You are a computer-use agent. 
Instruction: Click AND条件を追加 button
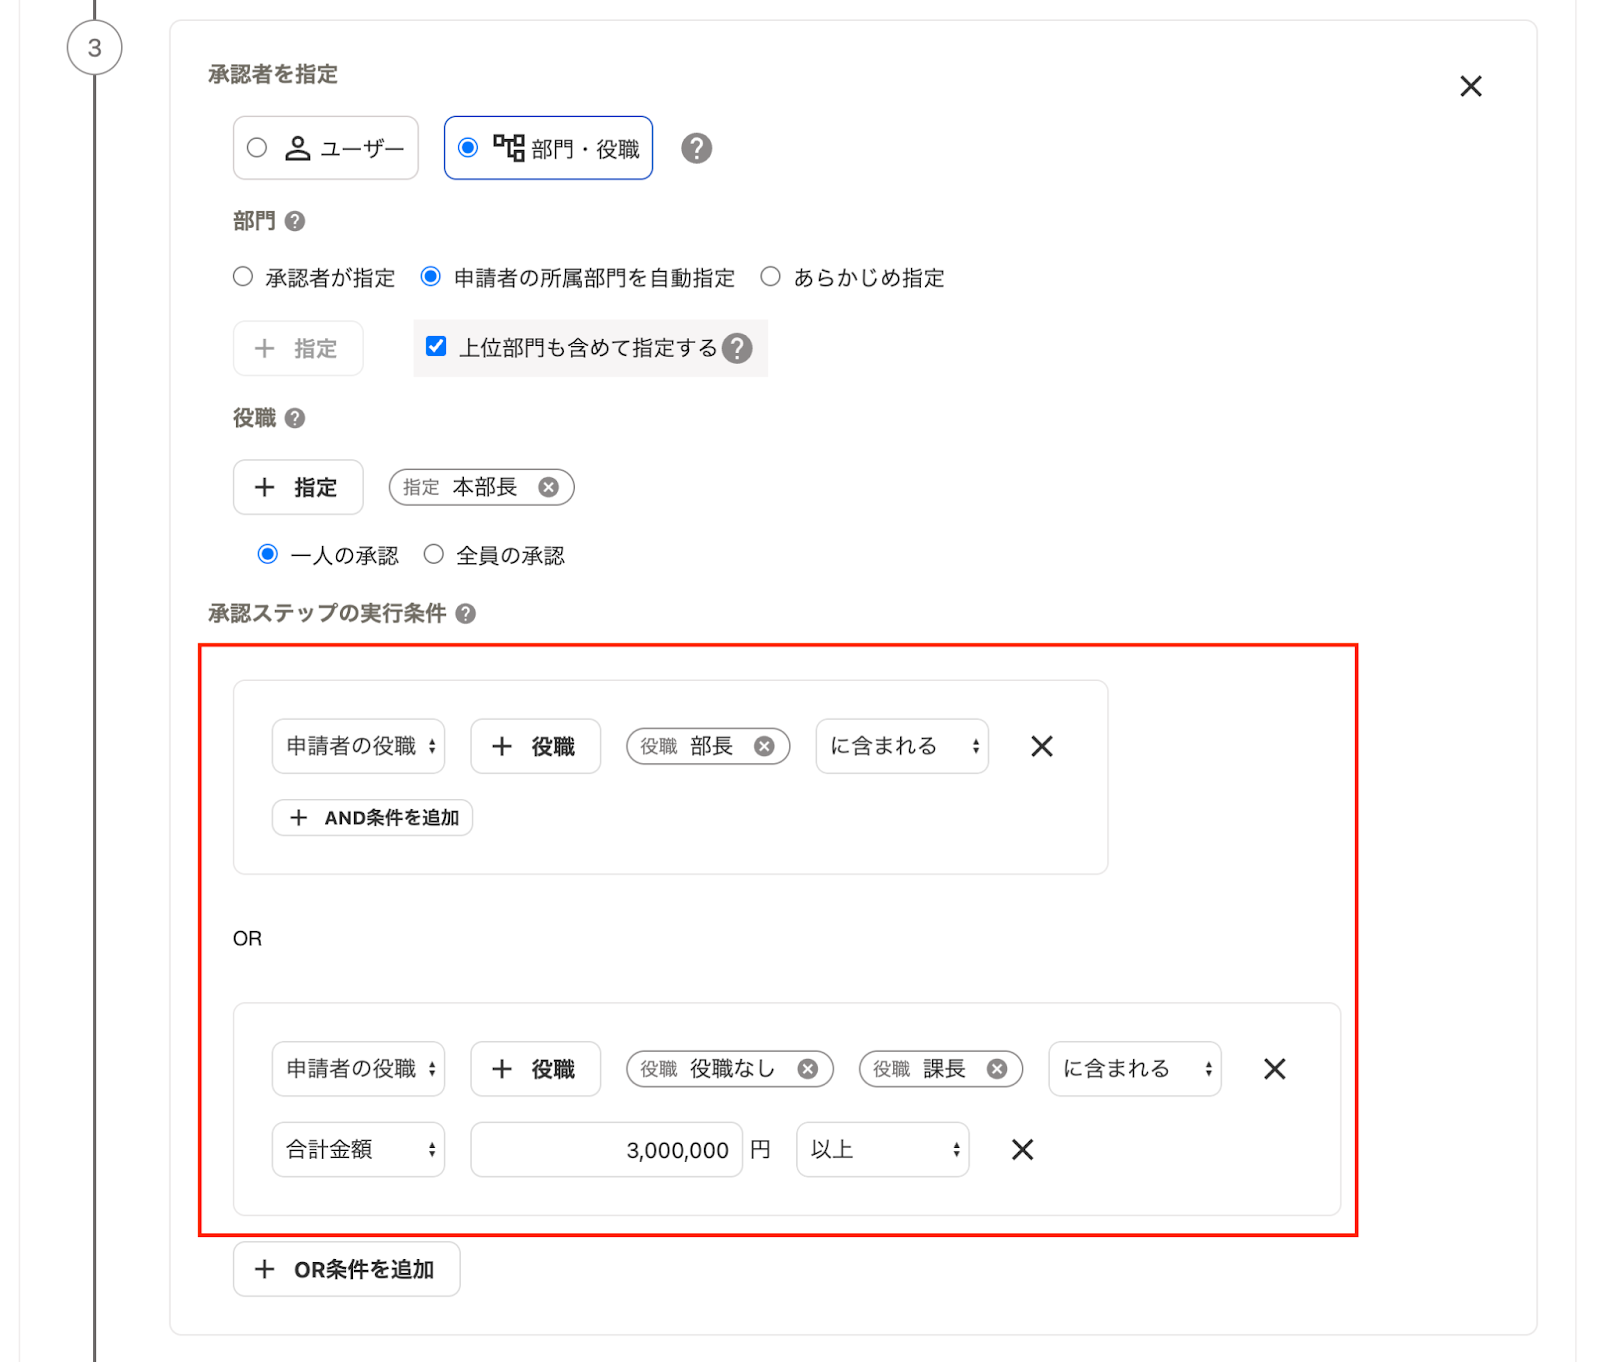point(372,818)
